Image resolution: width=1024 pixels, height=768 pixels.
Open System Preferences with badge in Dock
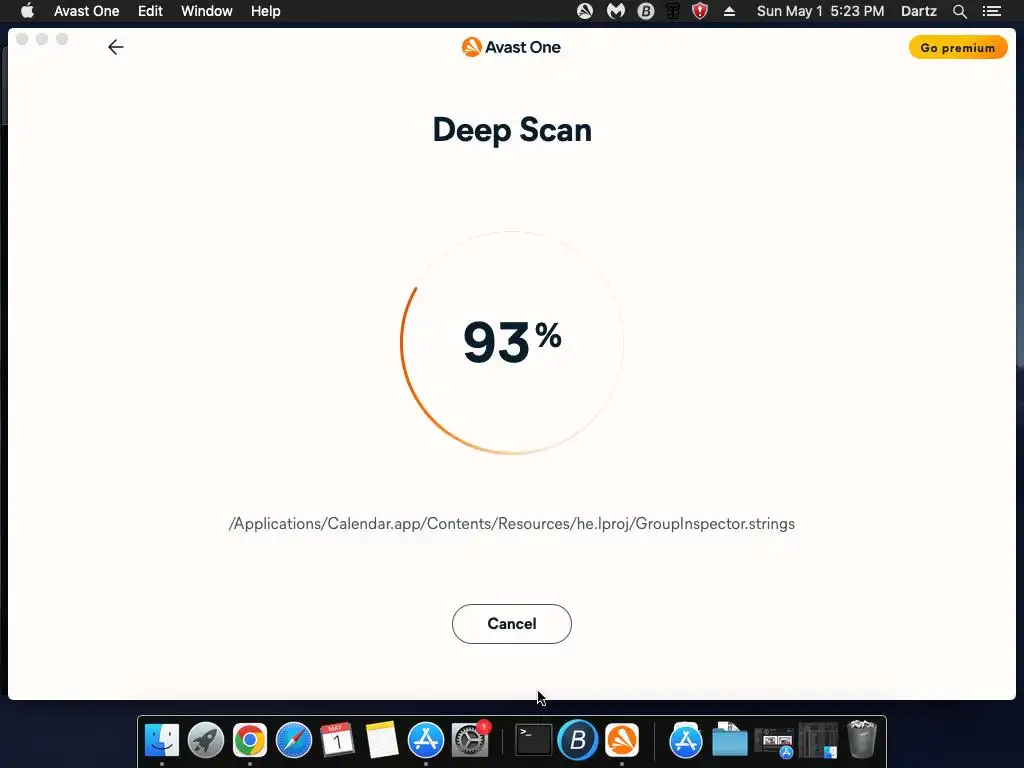coord(470,741)
